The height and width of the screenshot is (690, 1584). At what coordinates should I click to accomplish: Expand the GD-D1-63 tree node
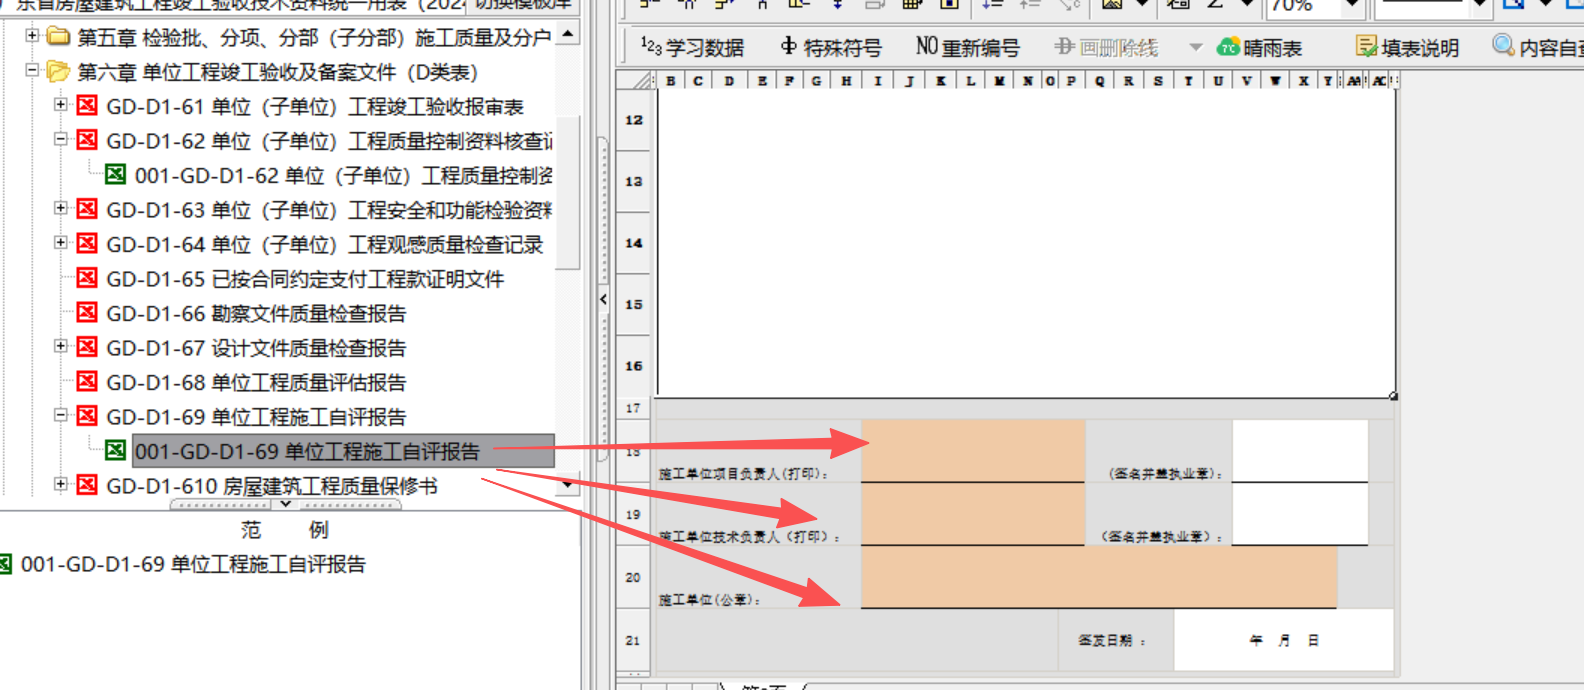tap(61, 209)
